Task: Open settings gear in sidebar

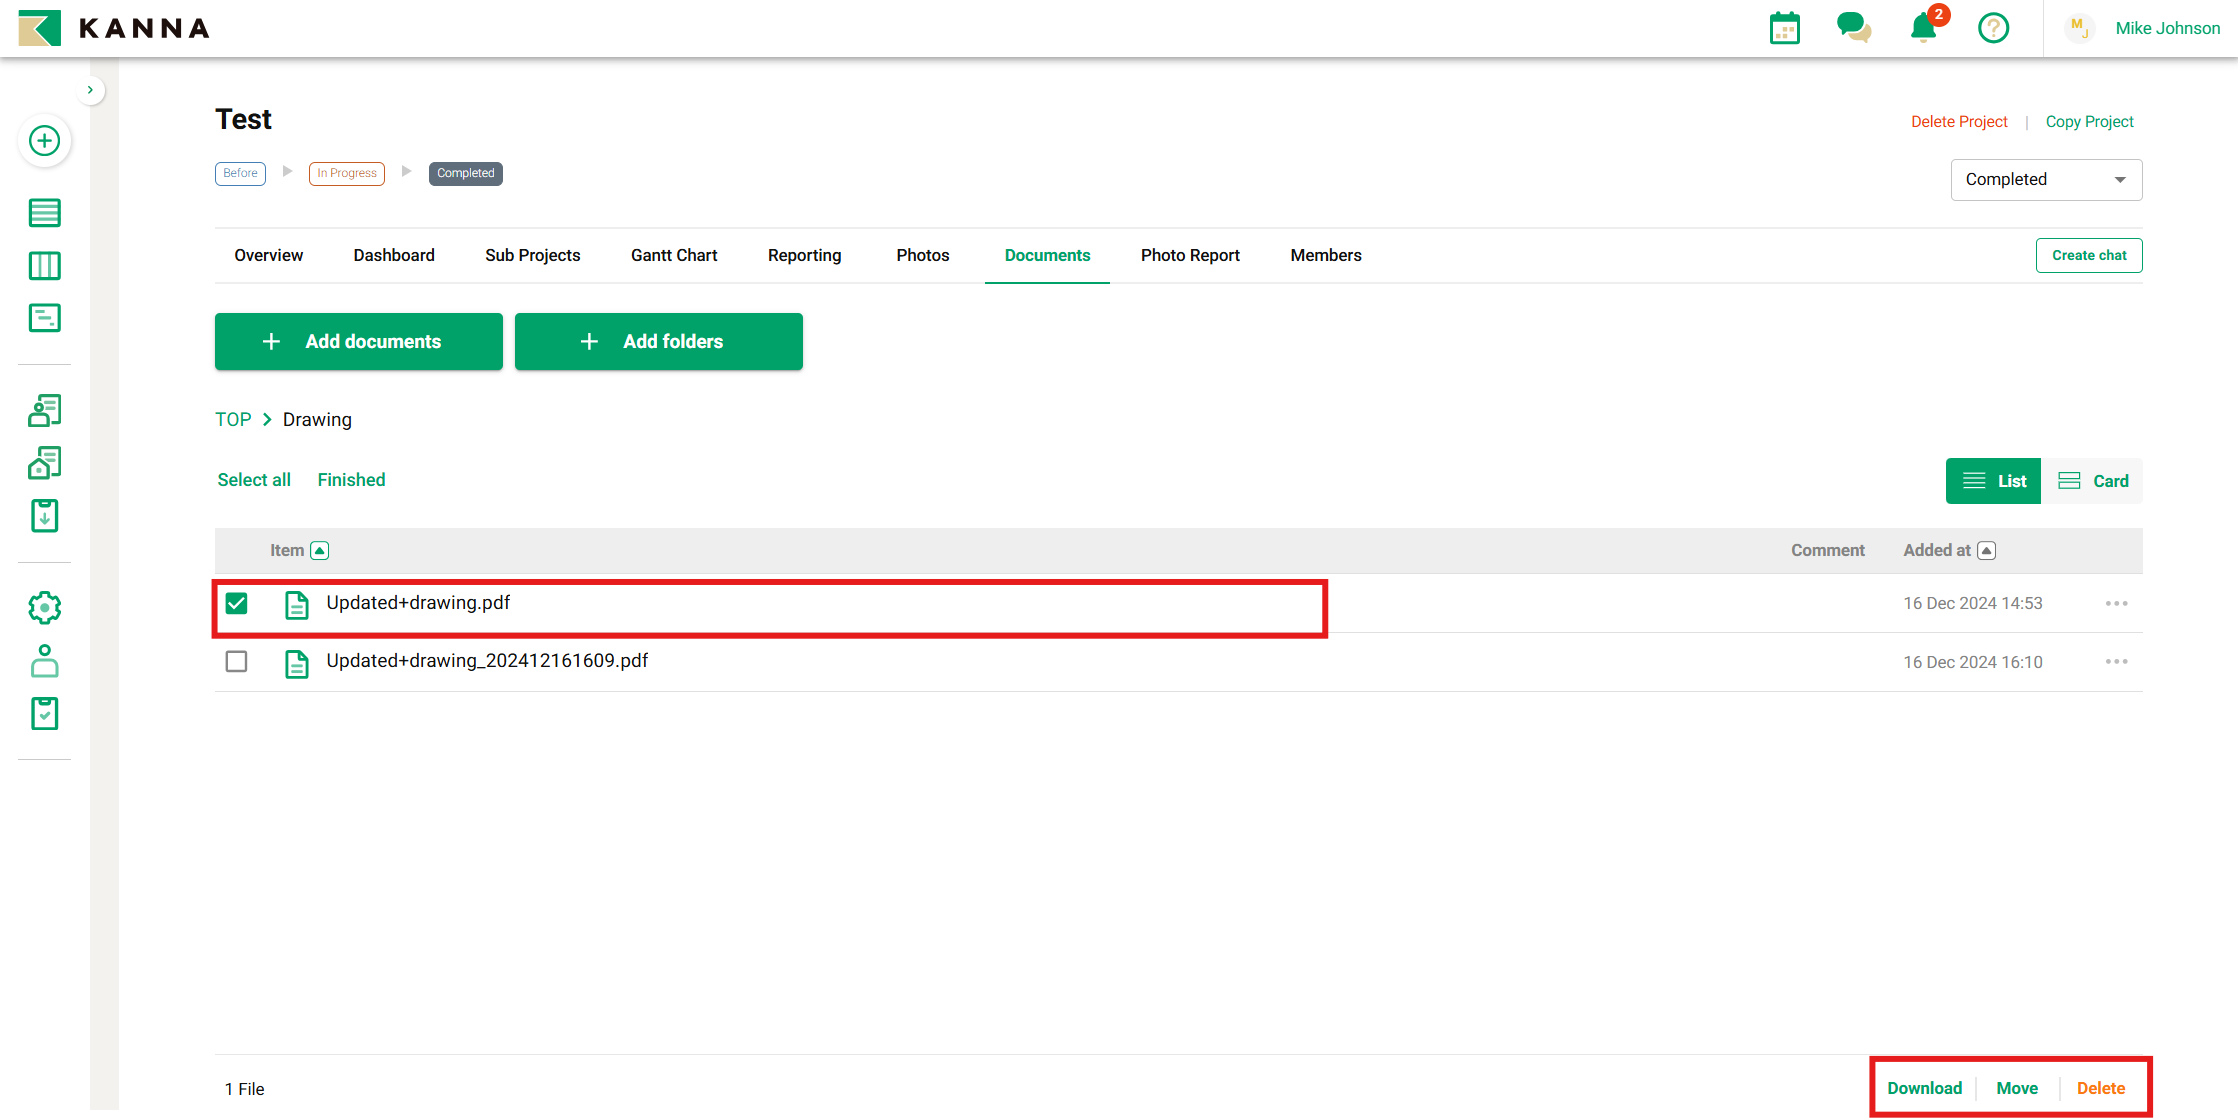Action: pos(44,608)
